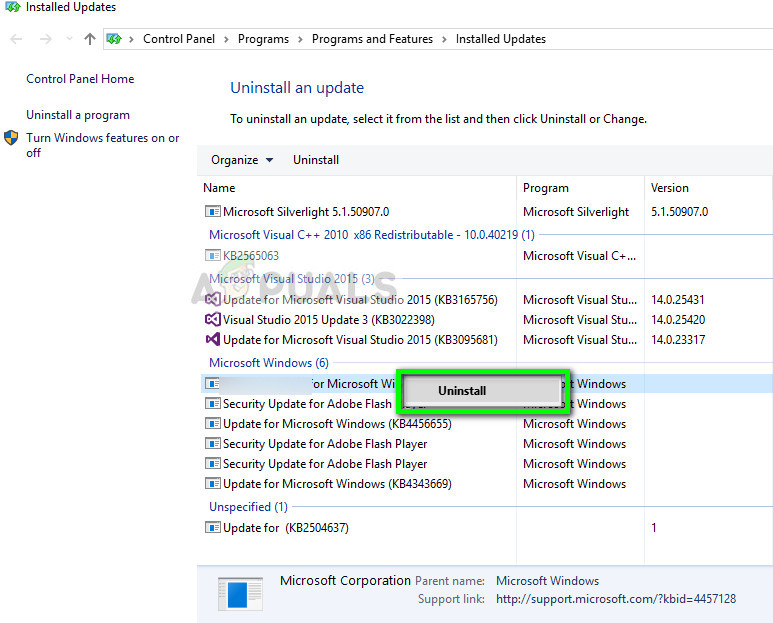The width and height of the screenshot is (773, 623).
Task: Click Visual Studio icon for KB3095681
Action: tap(212, 339)
